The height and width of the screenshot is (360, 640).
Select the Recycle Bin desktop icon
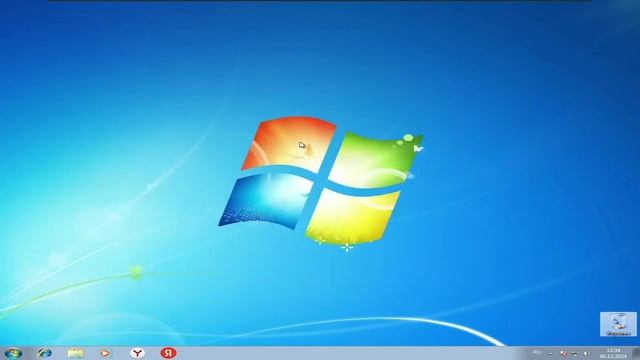point(618,324)
